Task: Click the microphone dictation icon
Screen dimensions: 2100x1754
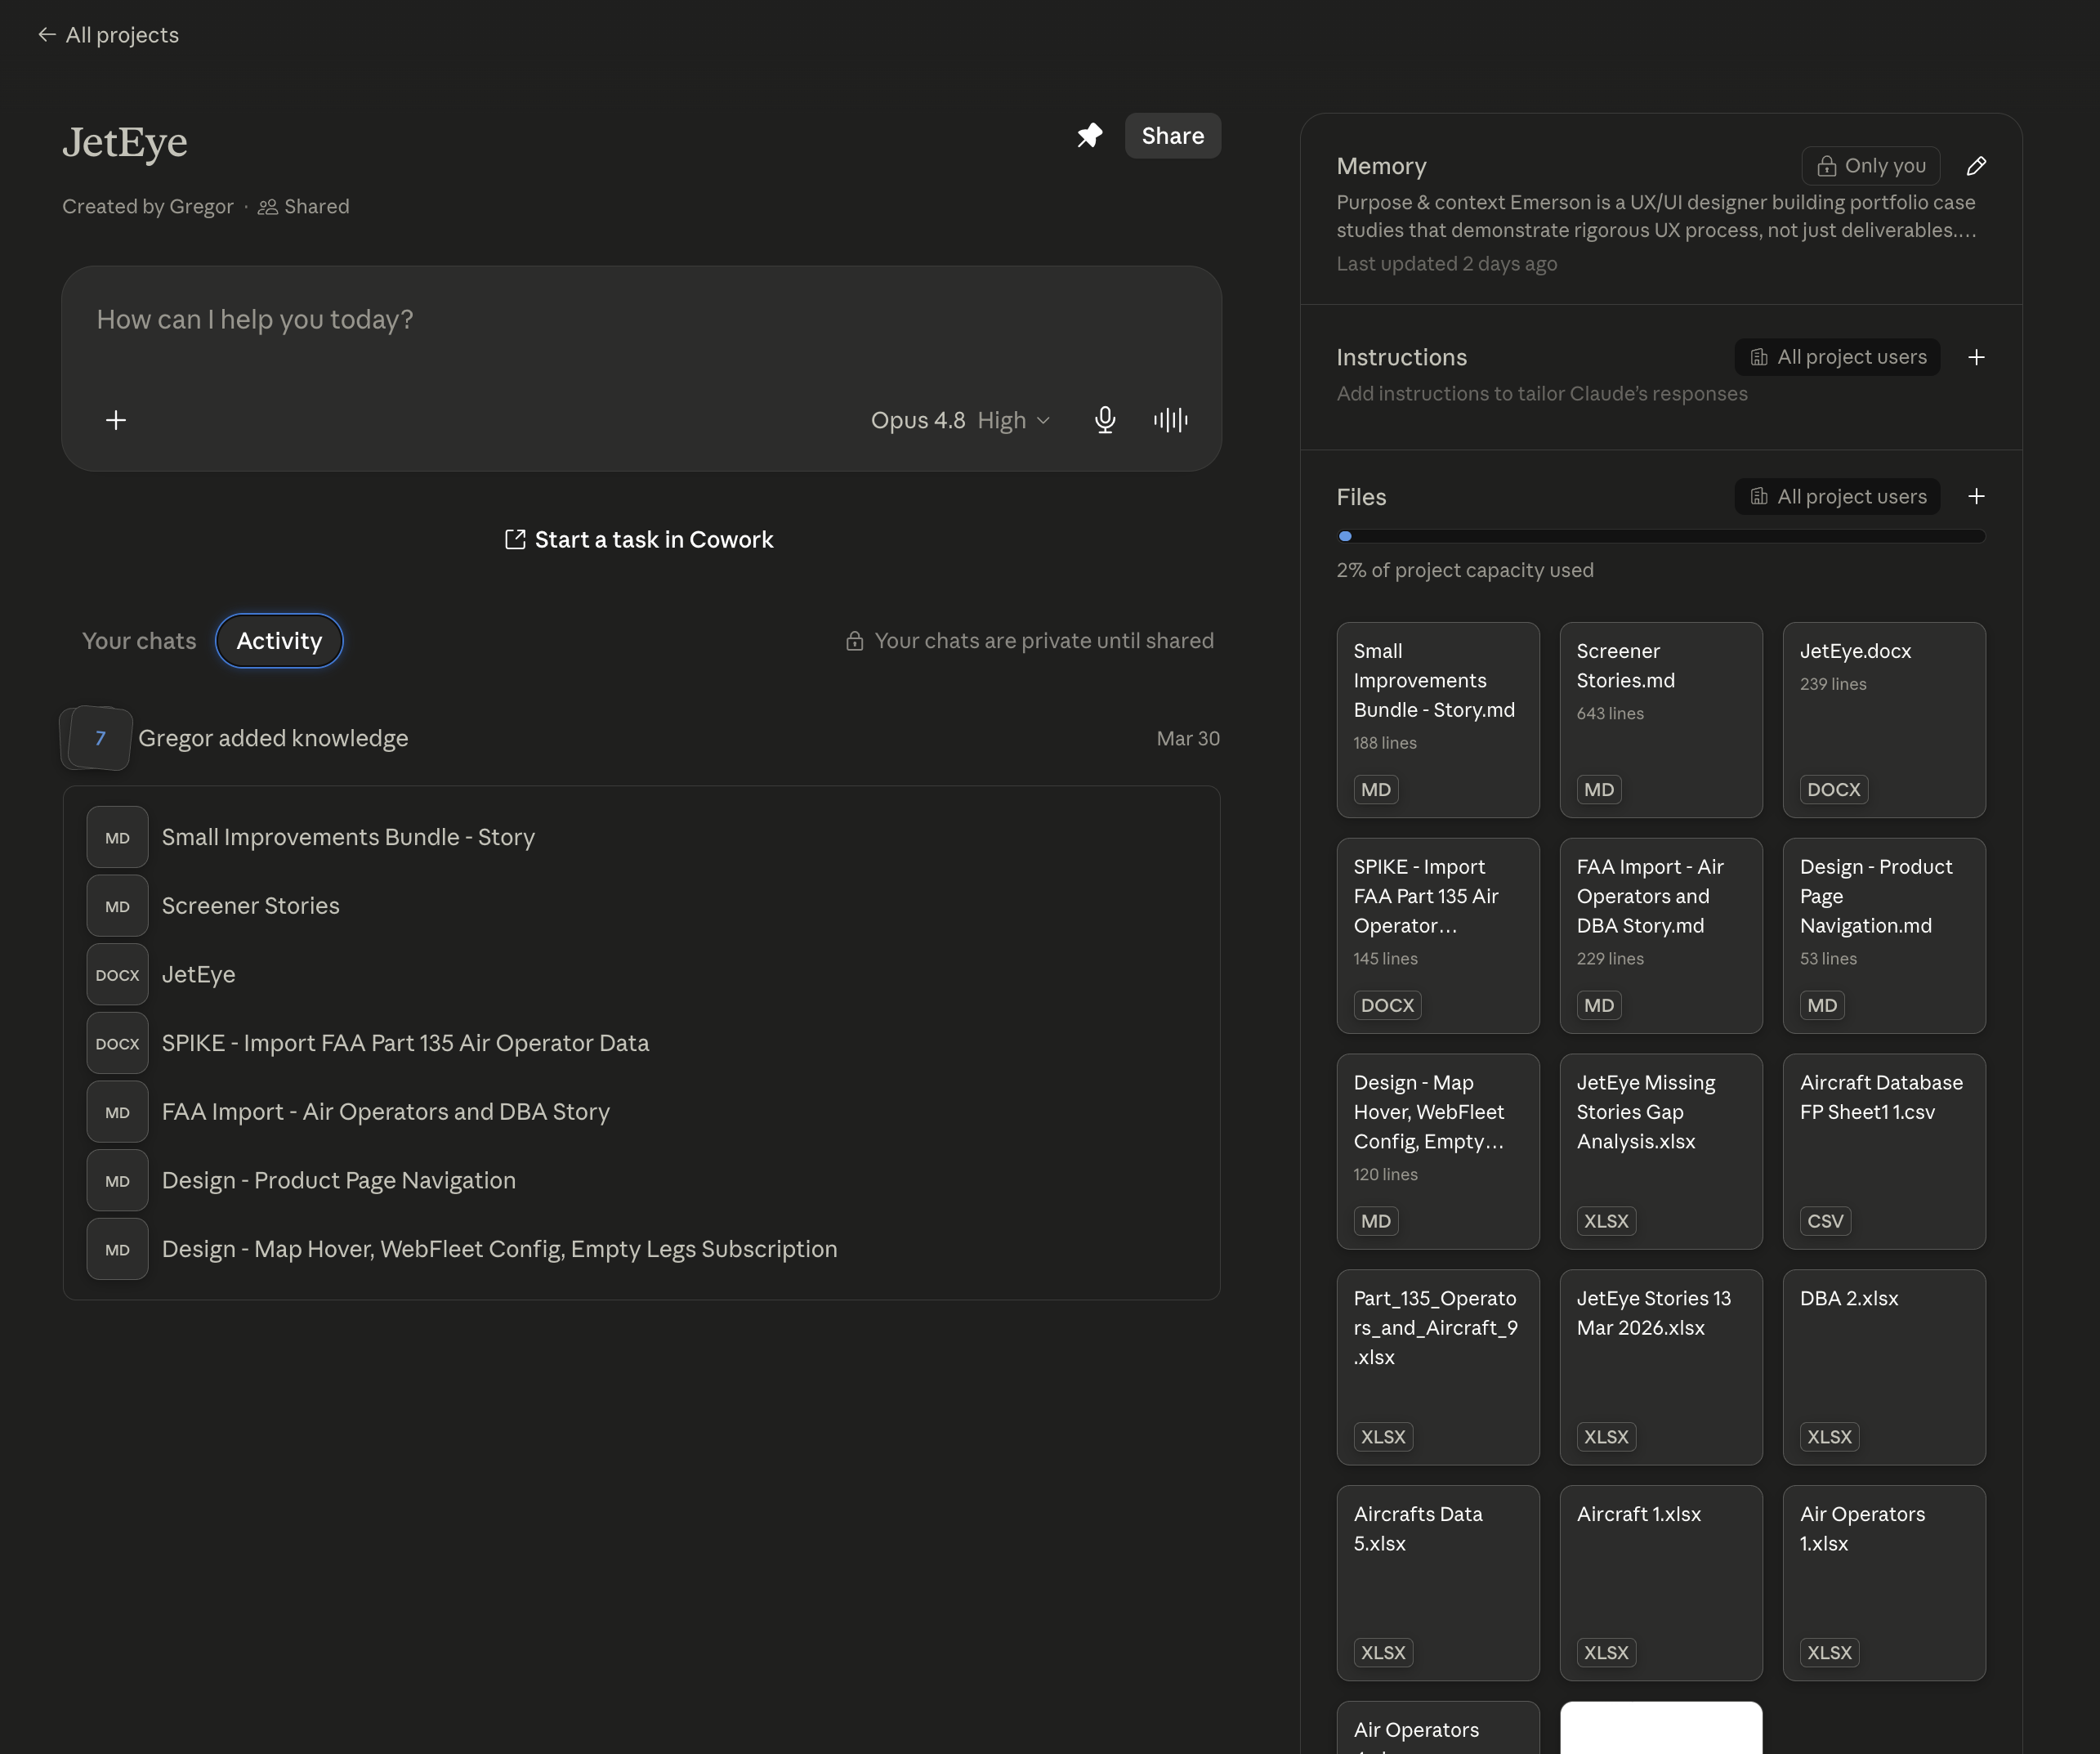Action: tap(1105, 420)
